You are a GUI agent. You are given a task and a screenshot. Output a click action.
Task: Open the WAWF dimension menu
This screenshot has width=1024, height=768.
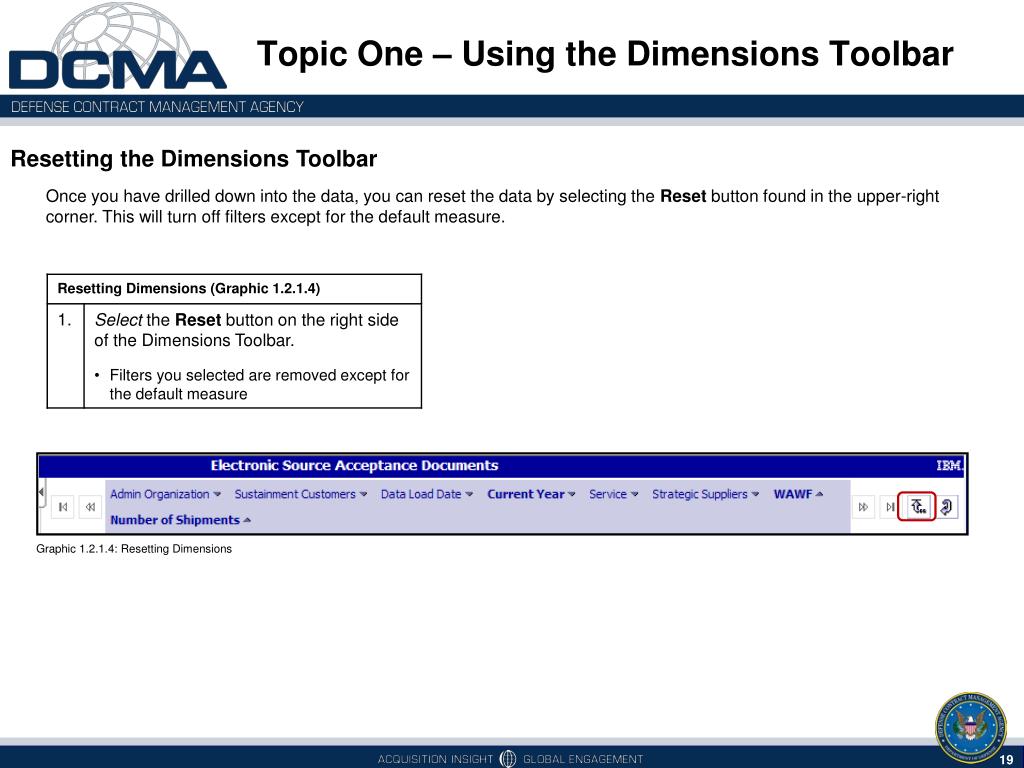[798, 494]
